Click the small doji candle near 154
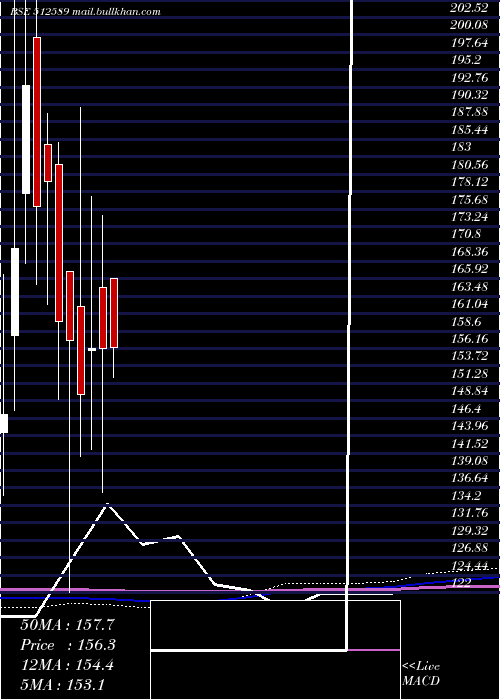Image resolution: width=500 pixels, height=700 pixels. 92,350
